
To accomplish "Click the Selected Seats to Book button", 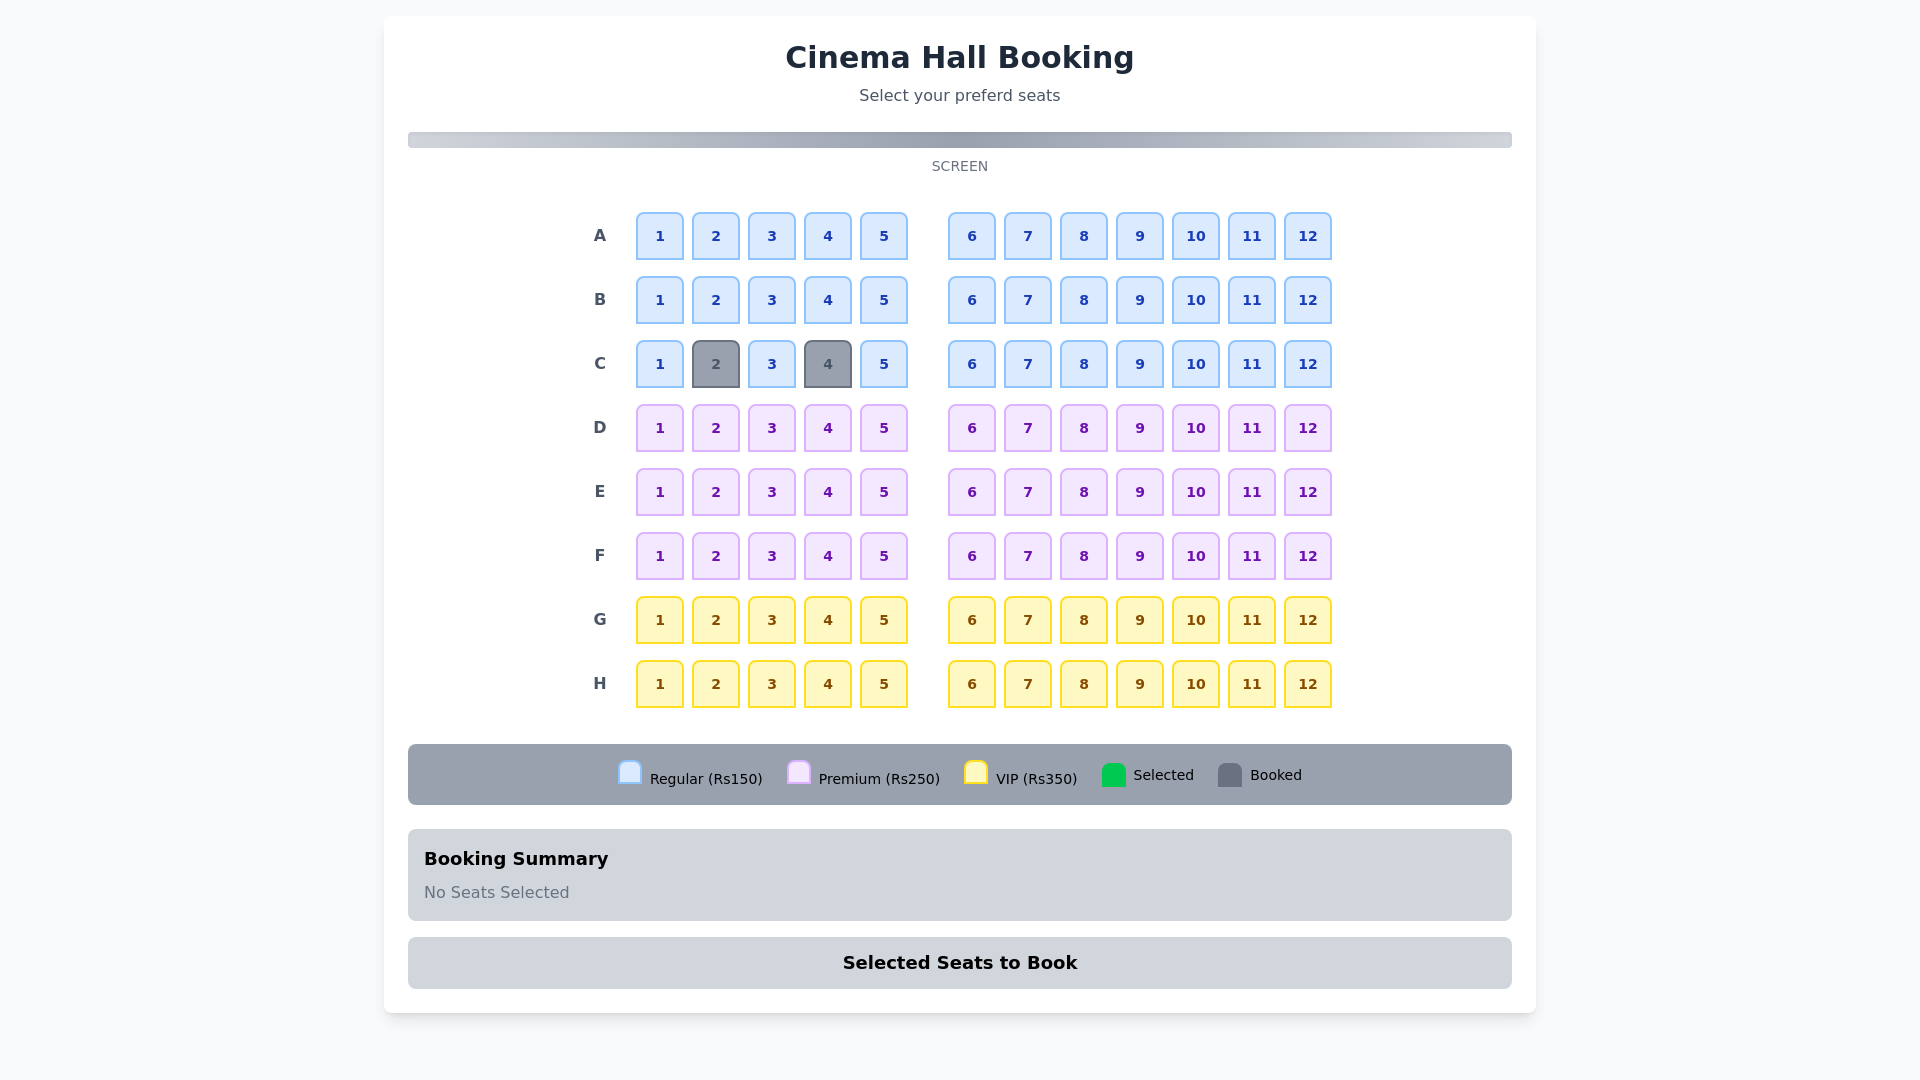I will click(x=960, y=963).
